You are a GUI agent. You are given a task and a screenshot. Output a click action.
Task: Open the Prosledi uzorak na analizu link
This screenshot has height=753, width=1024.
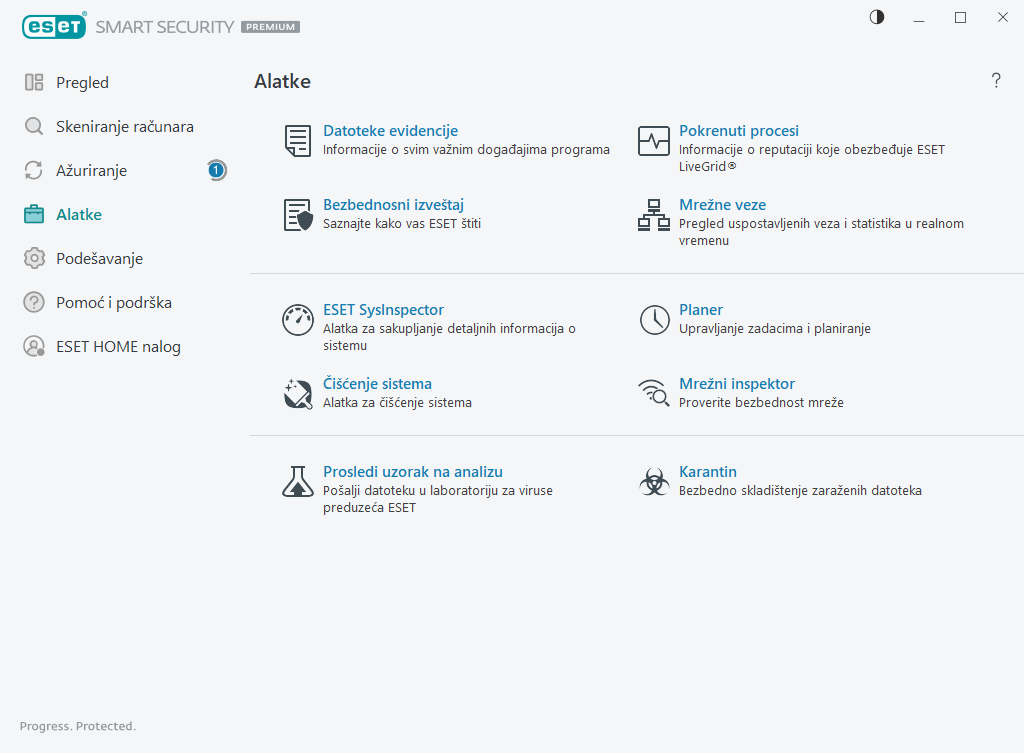(412, 472)
